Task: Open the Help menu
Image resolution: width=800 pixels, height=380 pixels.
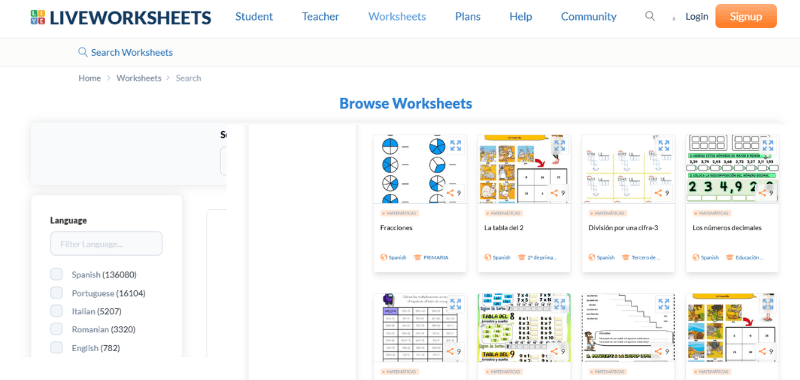Action: coord(520,16)
